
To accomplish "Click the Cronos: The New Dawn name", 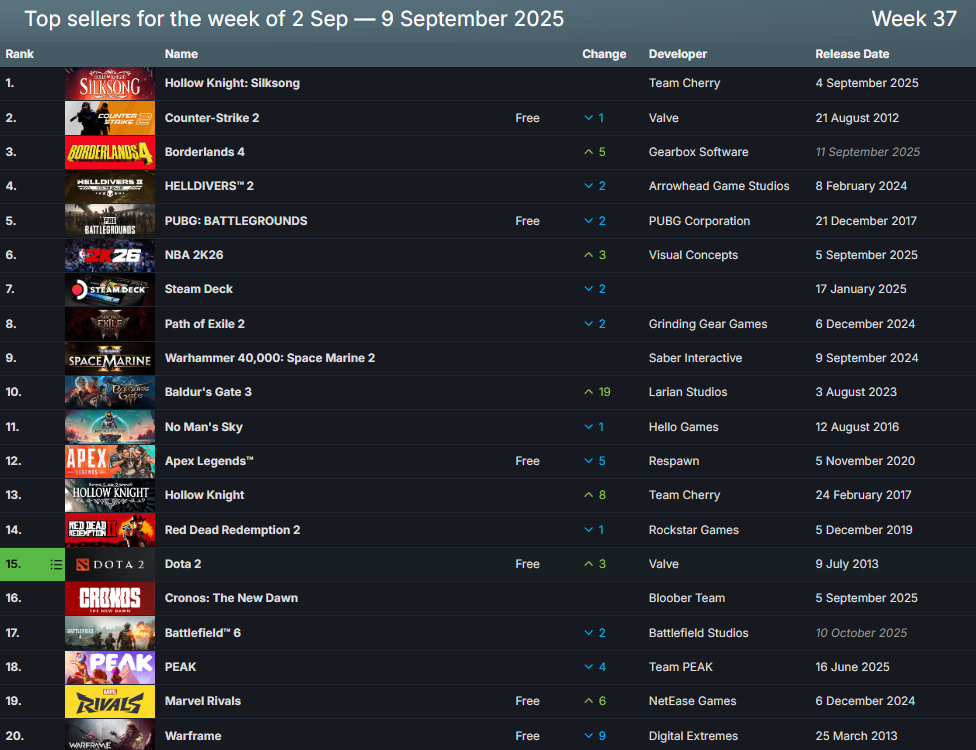I will point(231,598).
